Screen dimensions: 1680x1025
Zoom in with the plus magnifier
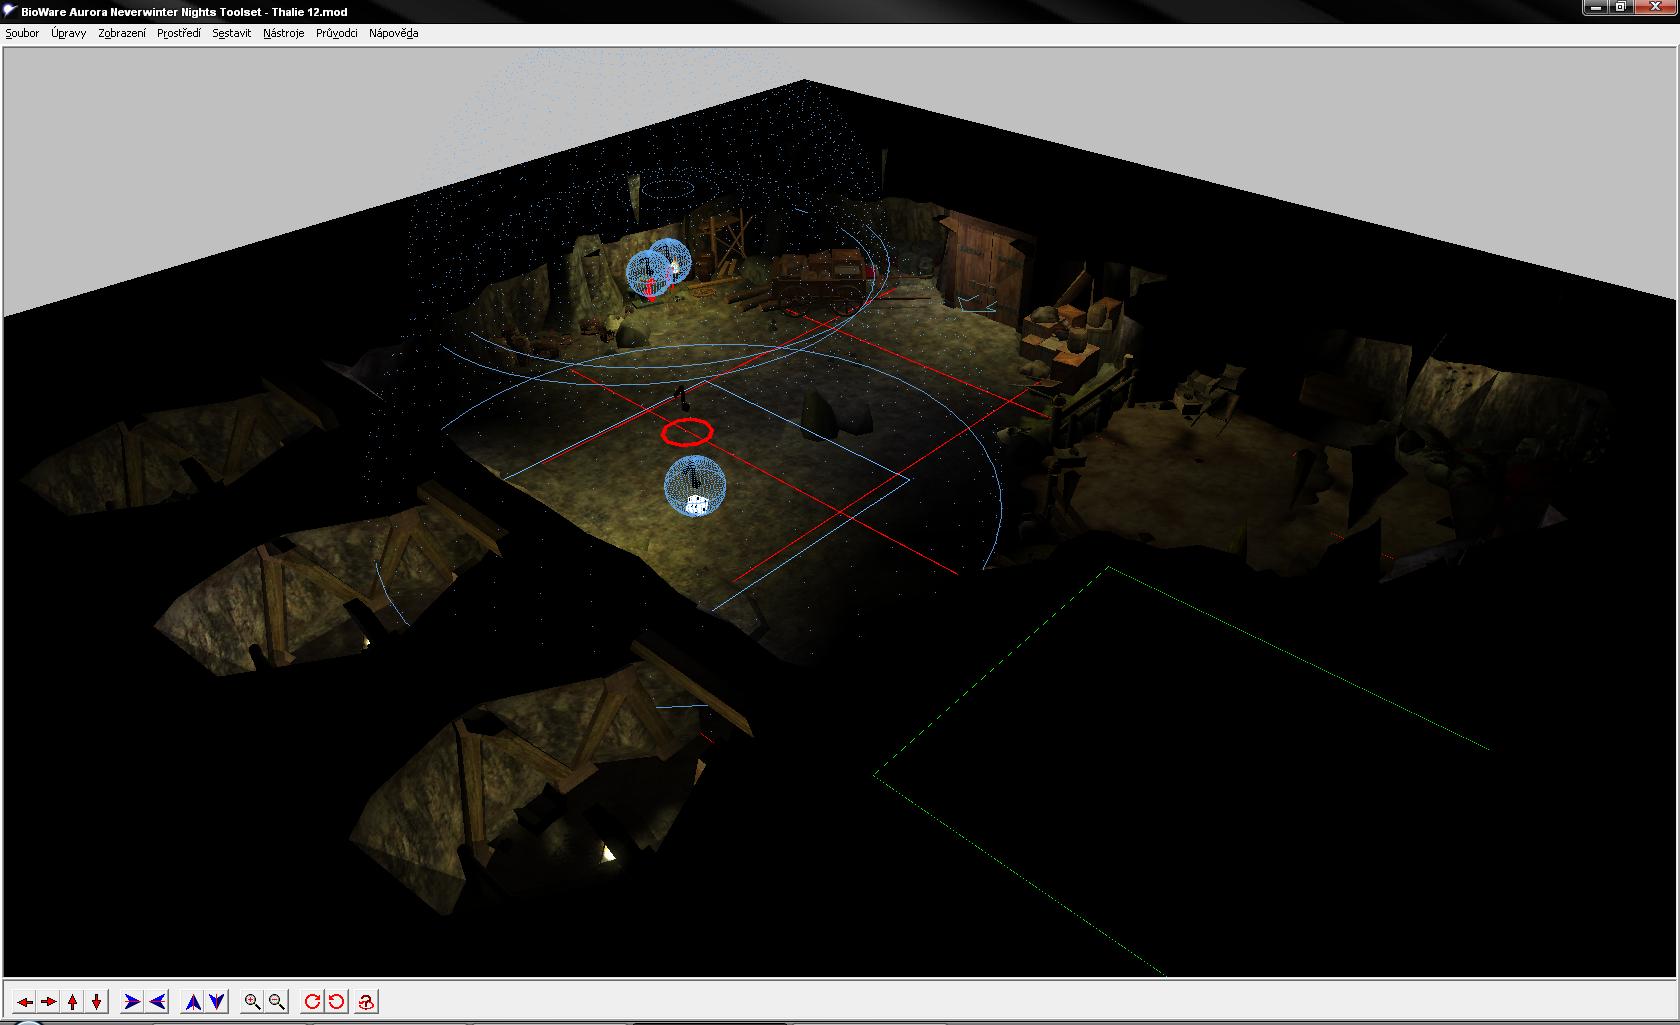pyautogui.click(x=253, y=1001)
